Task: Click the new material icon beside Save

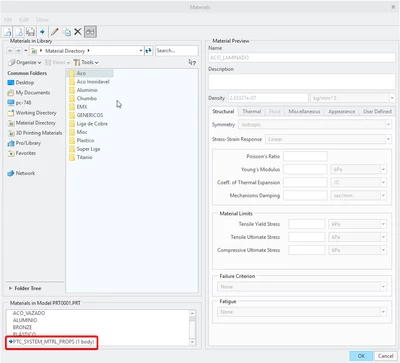Action: (19, 32)
